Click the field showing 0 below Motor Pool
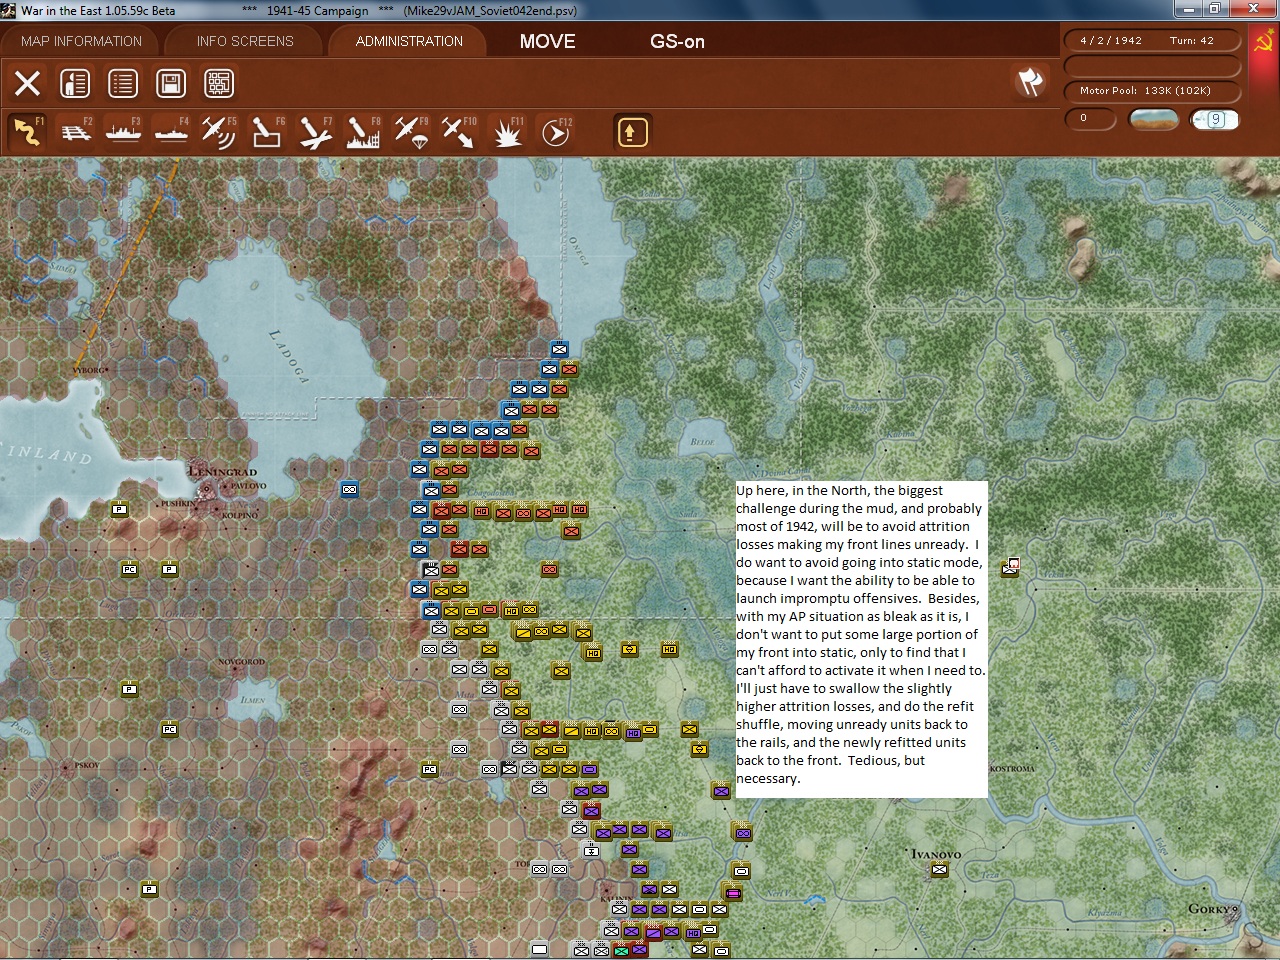This screenshot has width=1280, height=960. pyautogui.click(x=1090, y=119)
